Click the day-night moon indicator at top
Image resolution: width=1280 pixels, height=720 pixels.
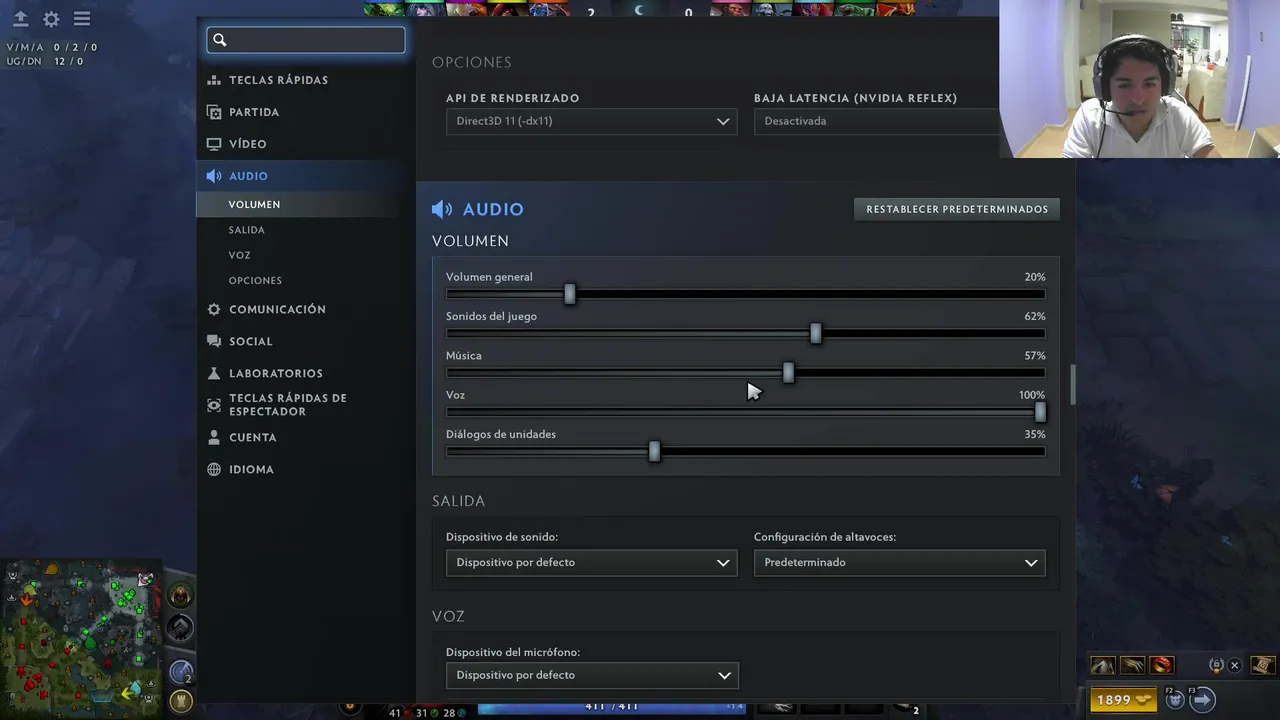[x=640, y=10]
